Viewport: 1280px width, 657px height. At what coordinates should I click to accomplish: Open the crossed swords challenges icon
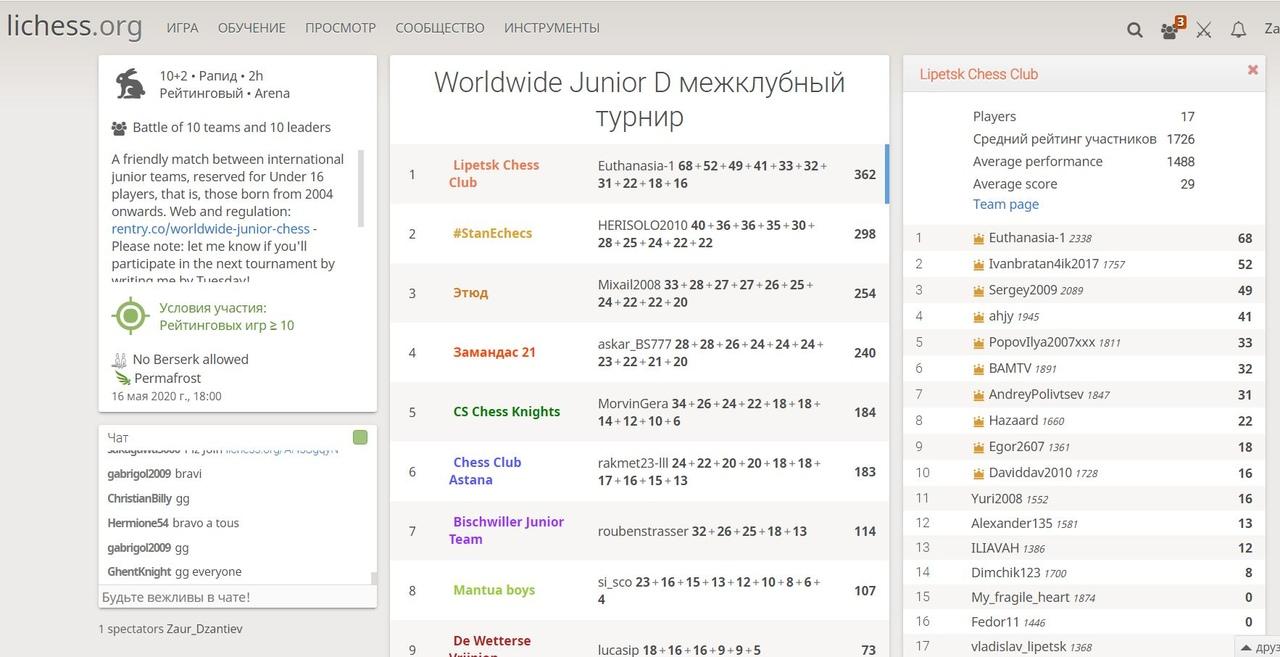click(x=1204, y=30)
